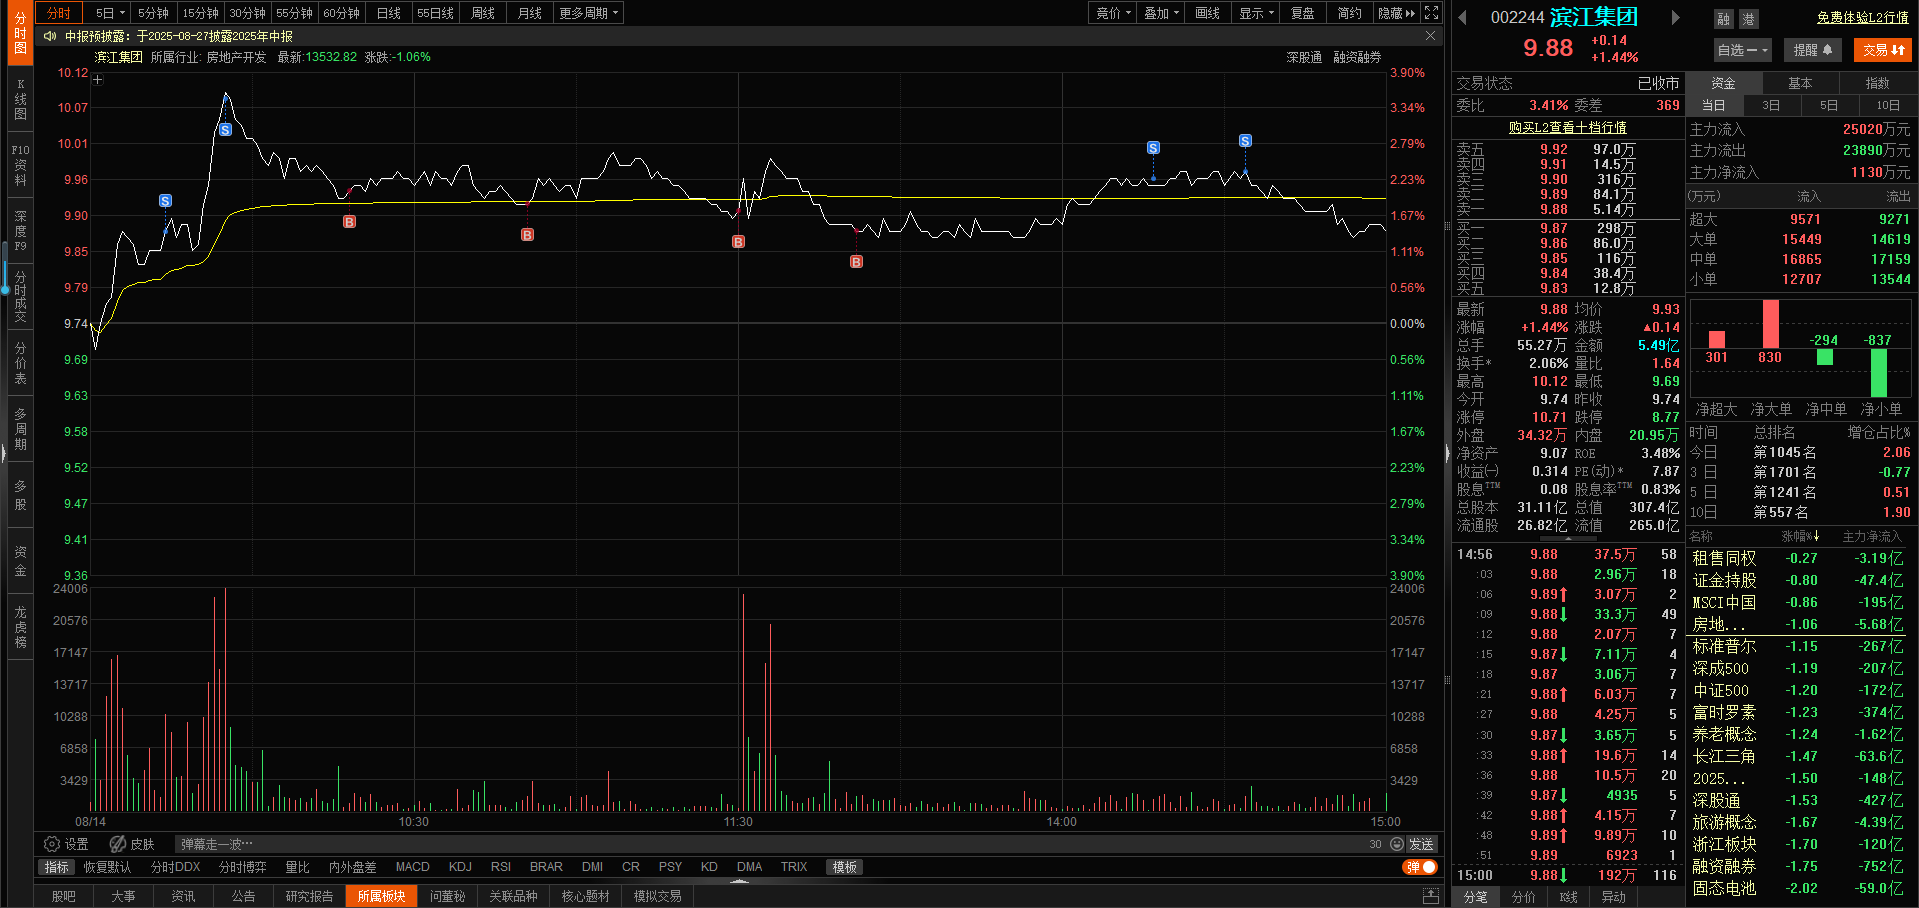Click the 融 margin trading badge
The width and height of the screenshot is (1919, 908).
pos(1723,19)
